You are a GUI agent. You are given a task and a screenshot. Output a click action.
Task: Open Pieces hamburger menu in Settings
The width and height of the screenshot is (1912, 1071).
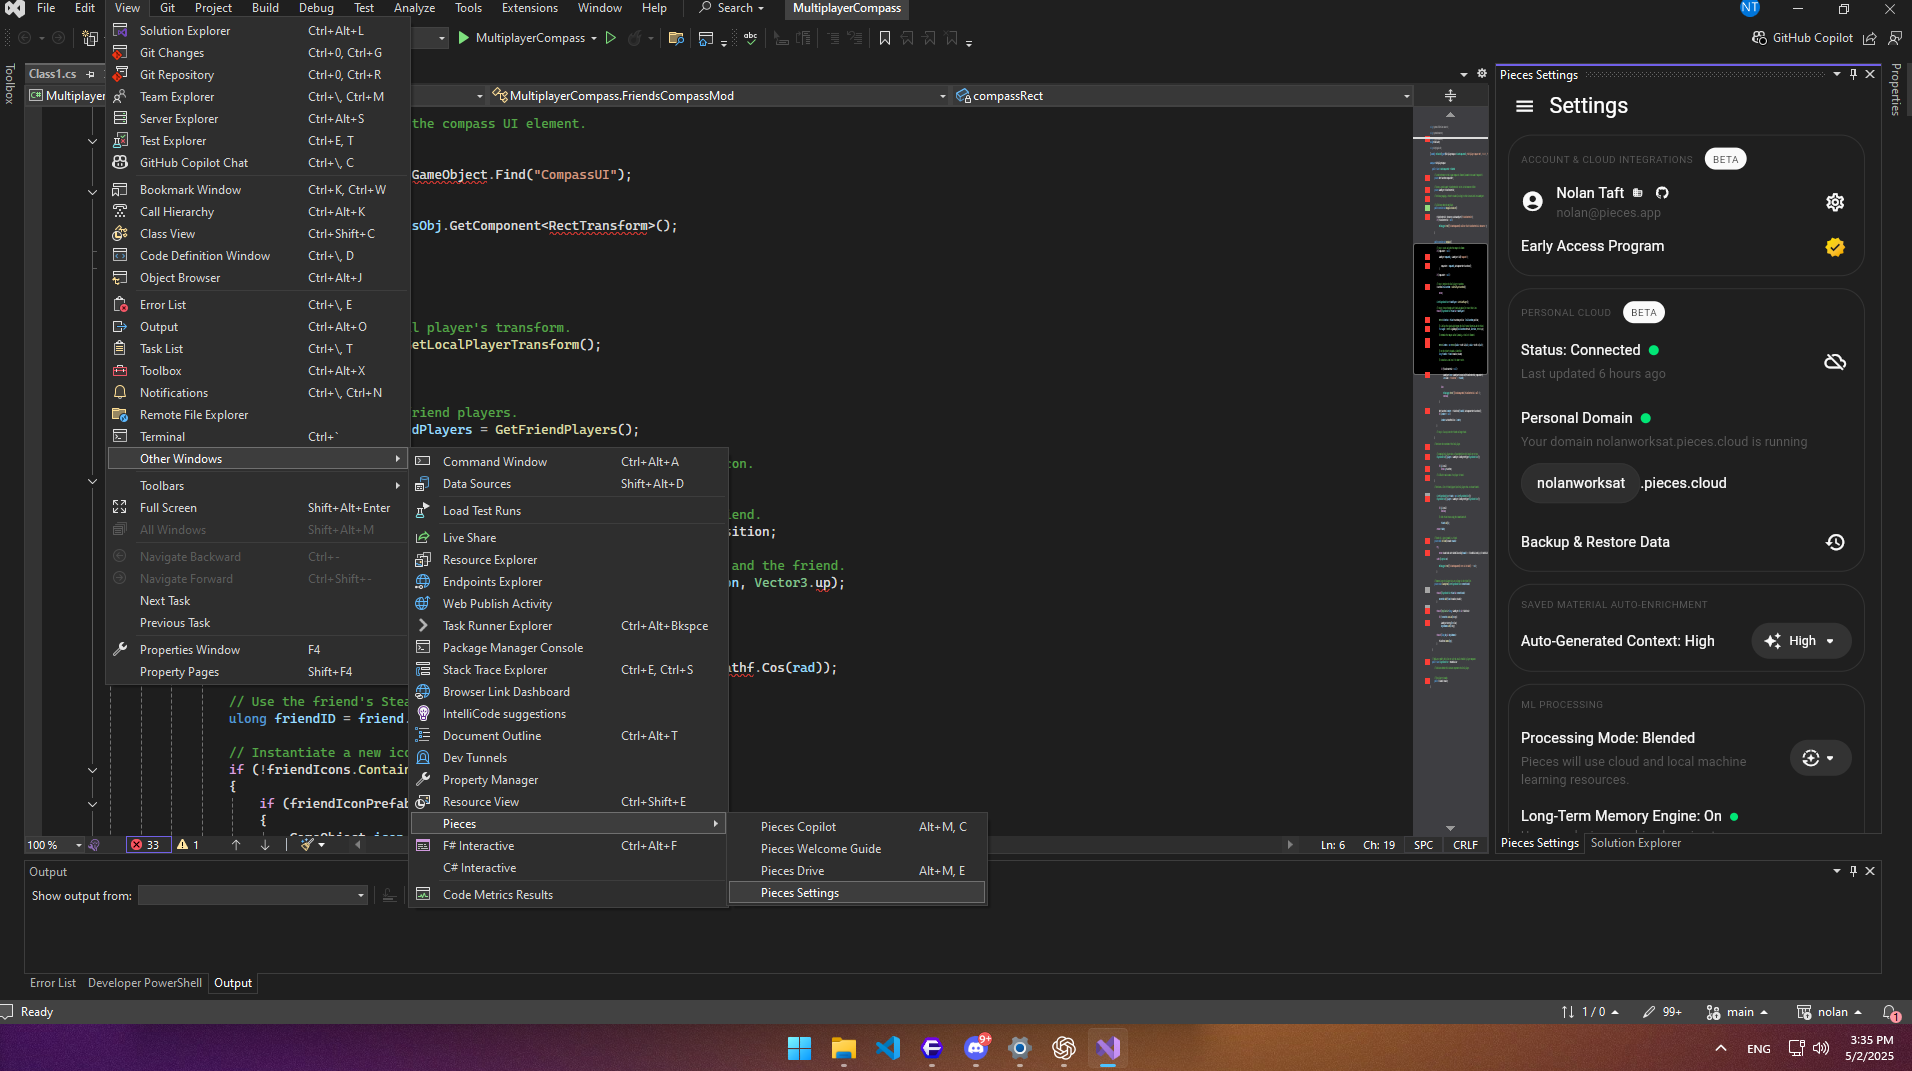(1524, 106)
